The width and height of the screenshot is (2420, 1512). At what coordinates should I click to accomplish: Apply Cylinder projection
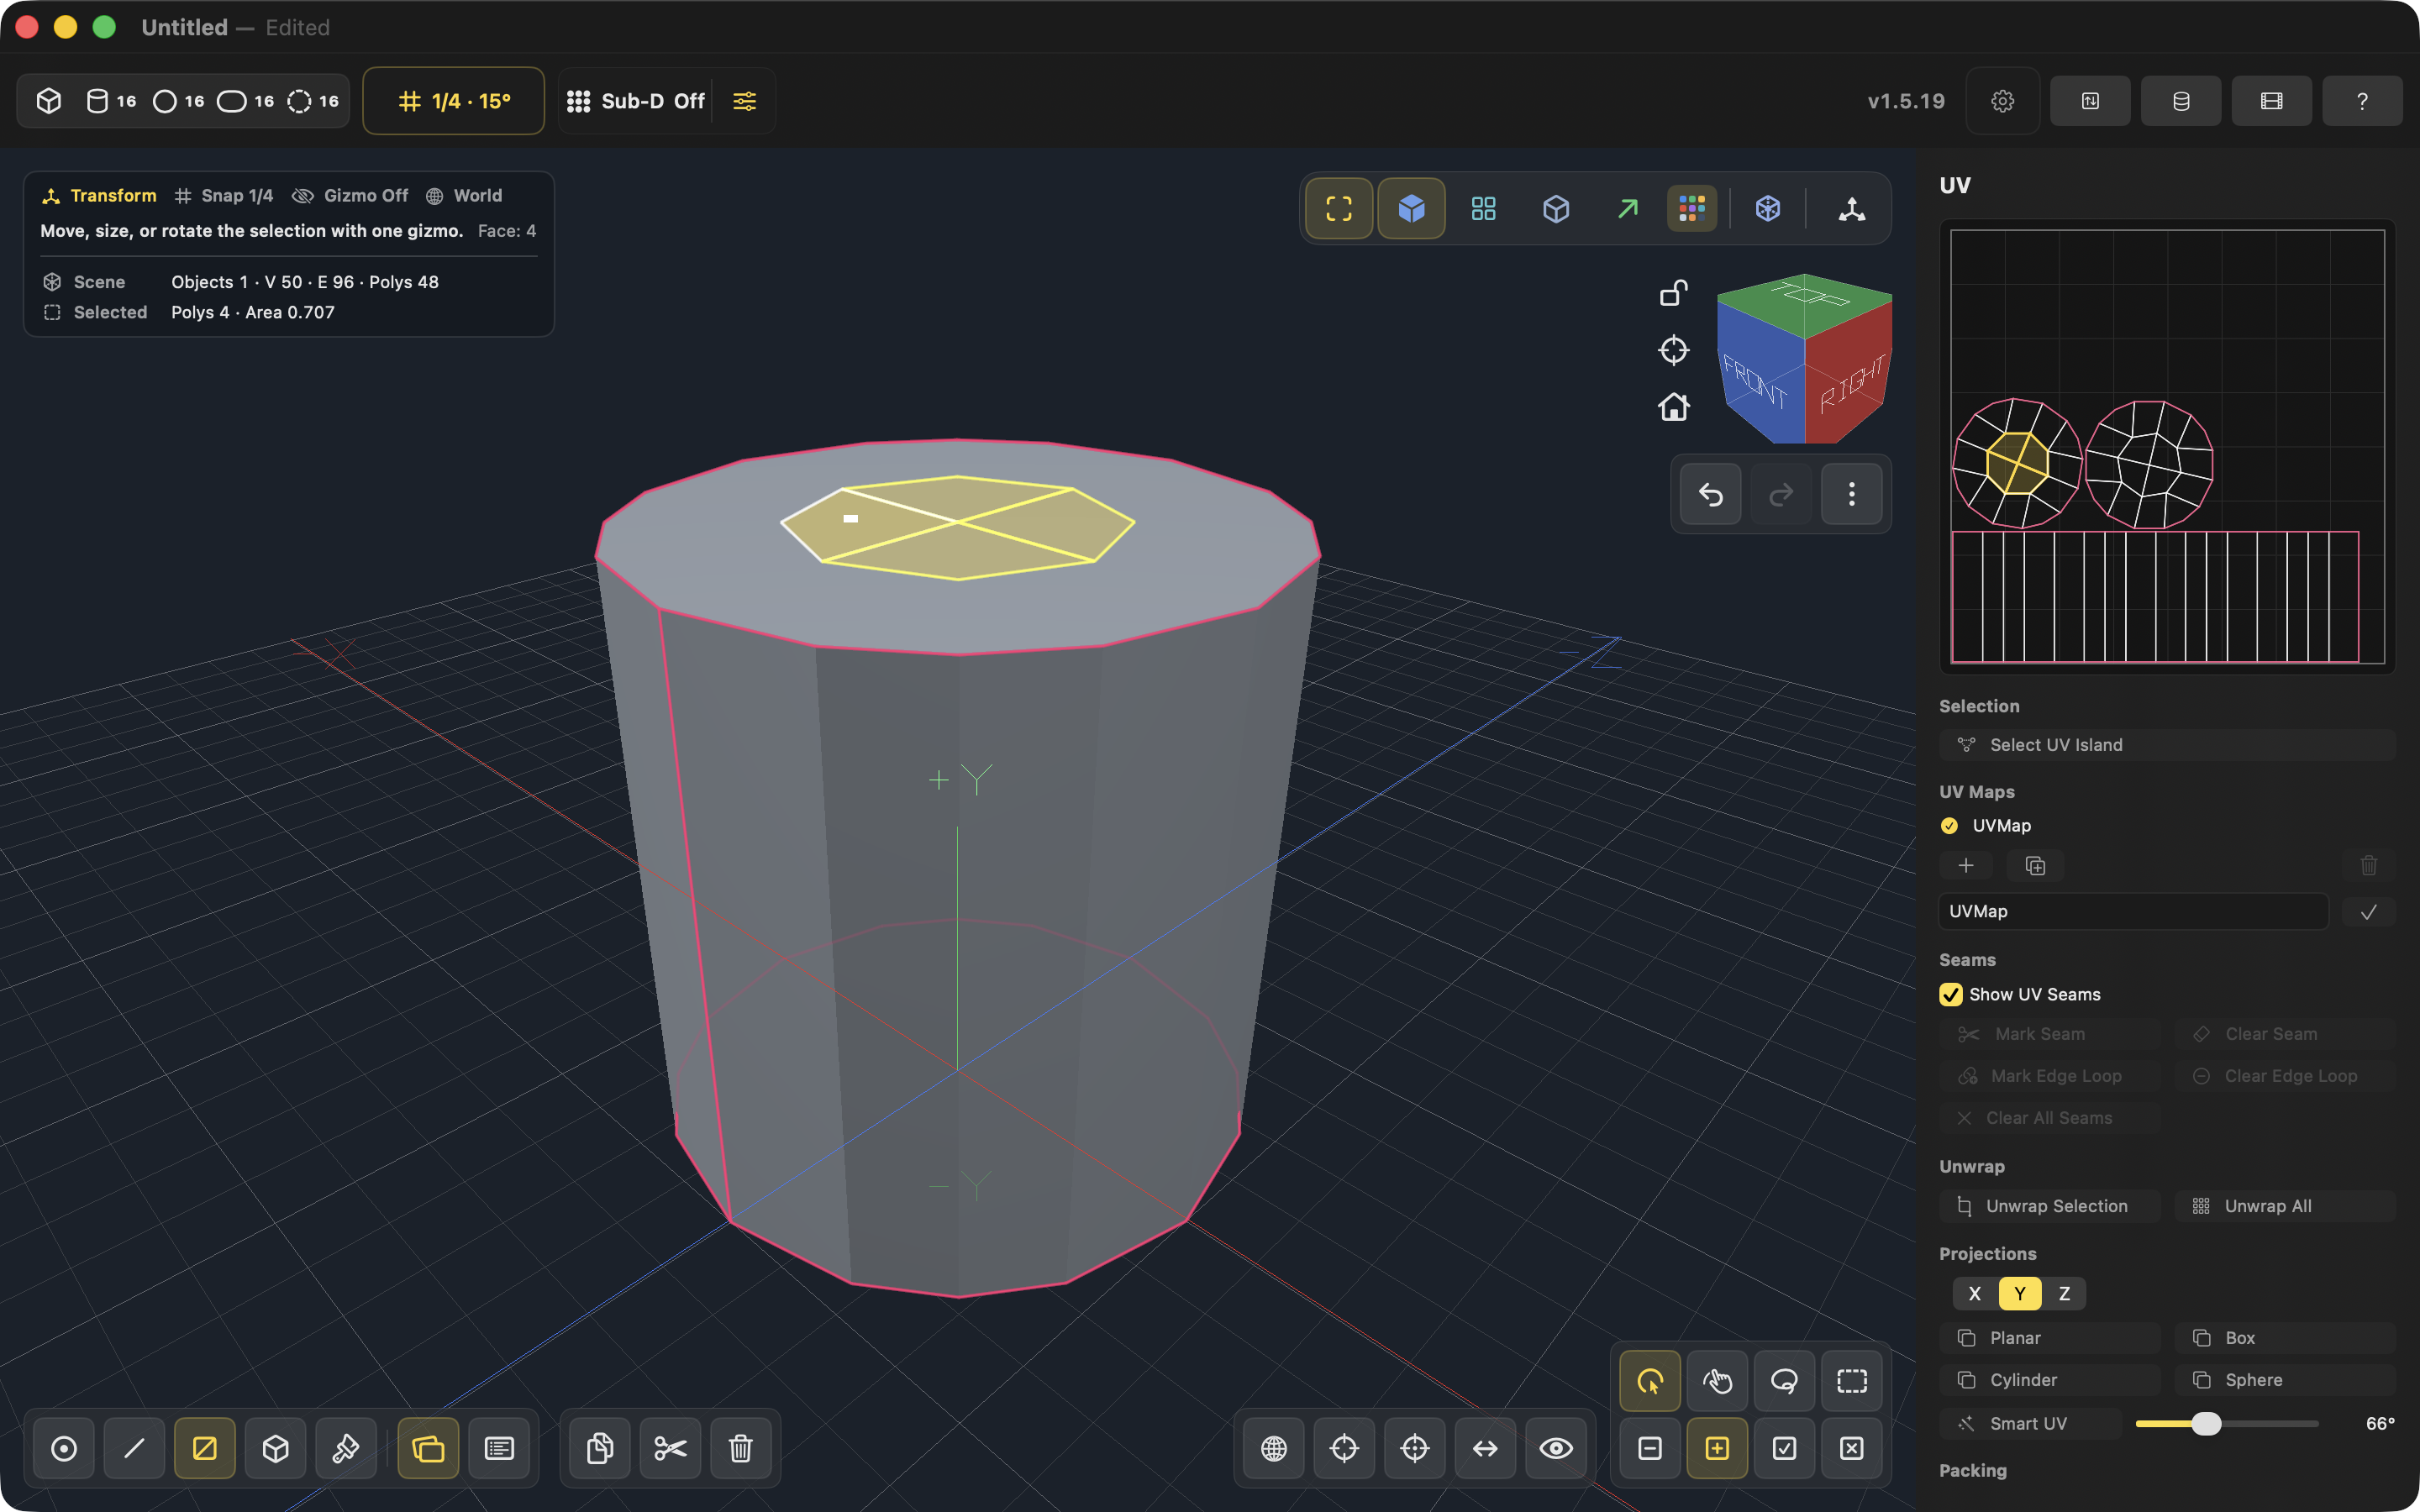pyautogui.click(x=2050, y=1380)
